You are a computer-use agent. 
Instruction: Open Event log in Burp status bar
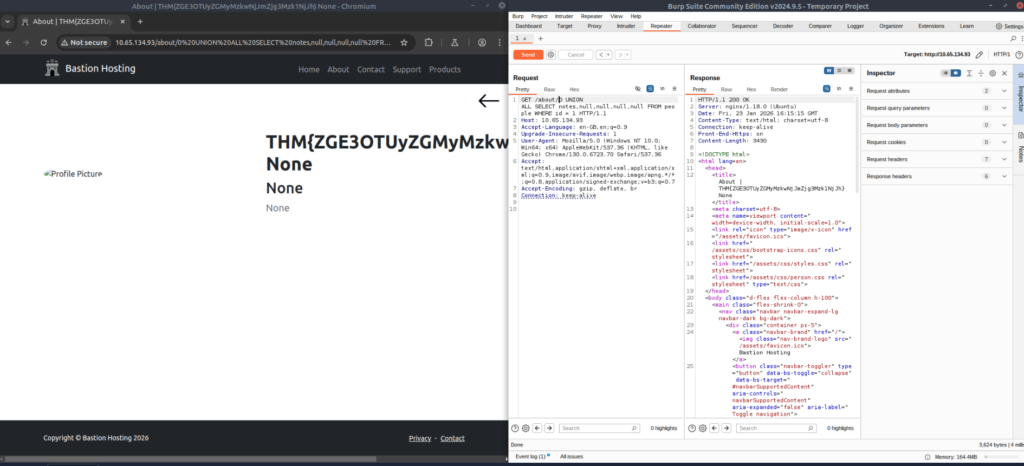(533, 456)
